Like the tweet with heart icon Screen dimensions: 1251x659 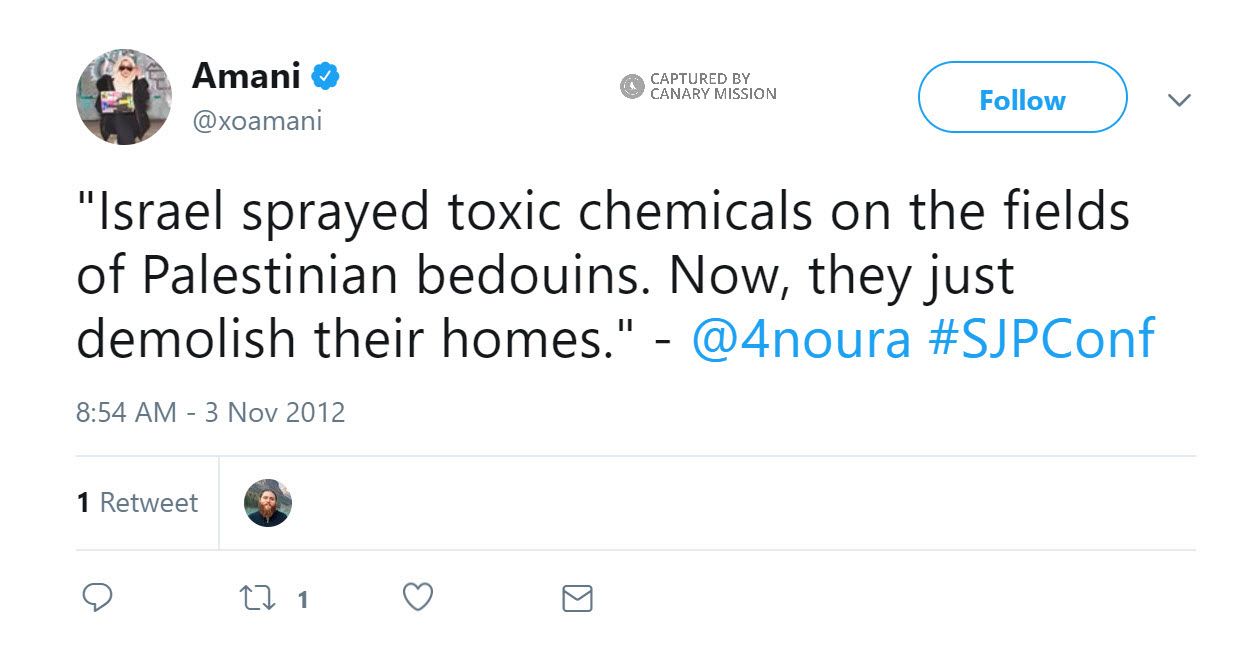point(417,597)
